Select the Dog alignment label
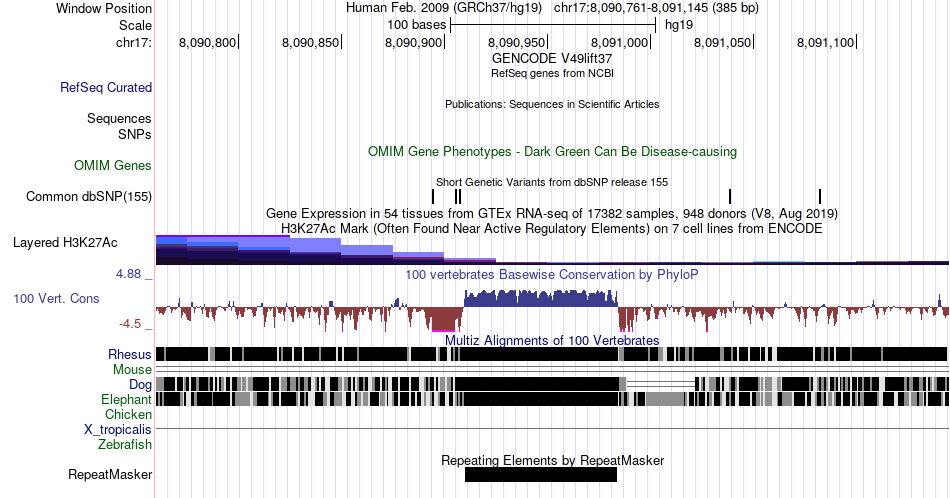The width and height of the screenshot is (950, 498). click(140, 385)
